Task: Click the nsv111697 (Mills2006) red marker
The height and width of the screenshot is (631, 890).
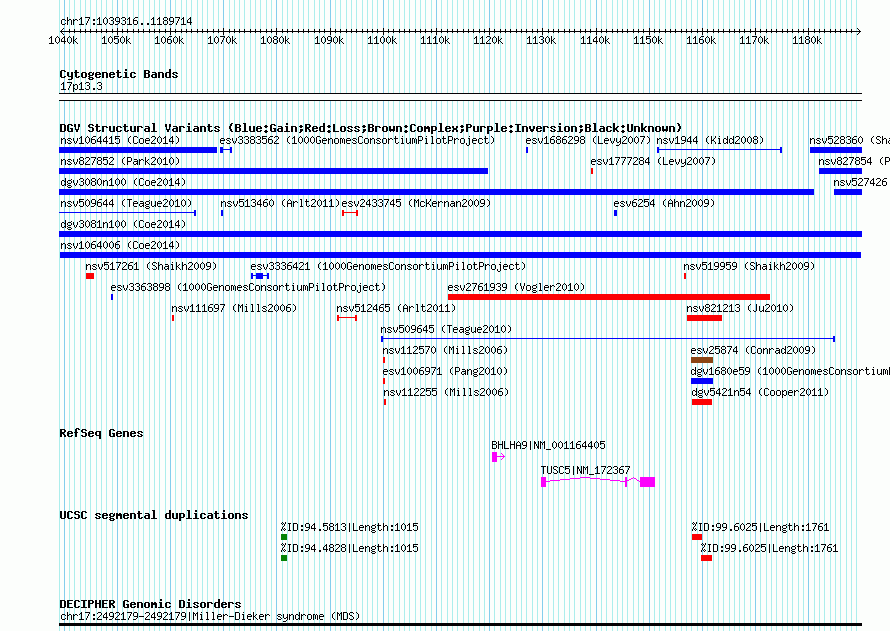Action: (173, 318)
